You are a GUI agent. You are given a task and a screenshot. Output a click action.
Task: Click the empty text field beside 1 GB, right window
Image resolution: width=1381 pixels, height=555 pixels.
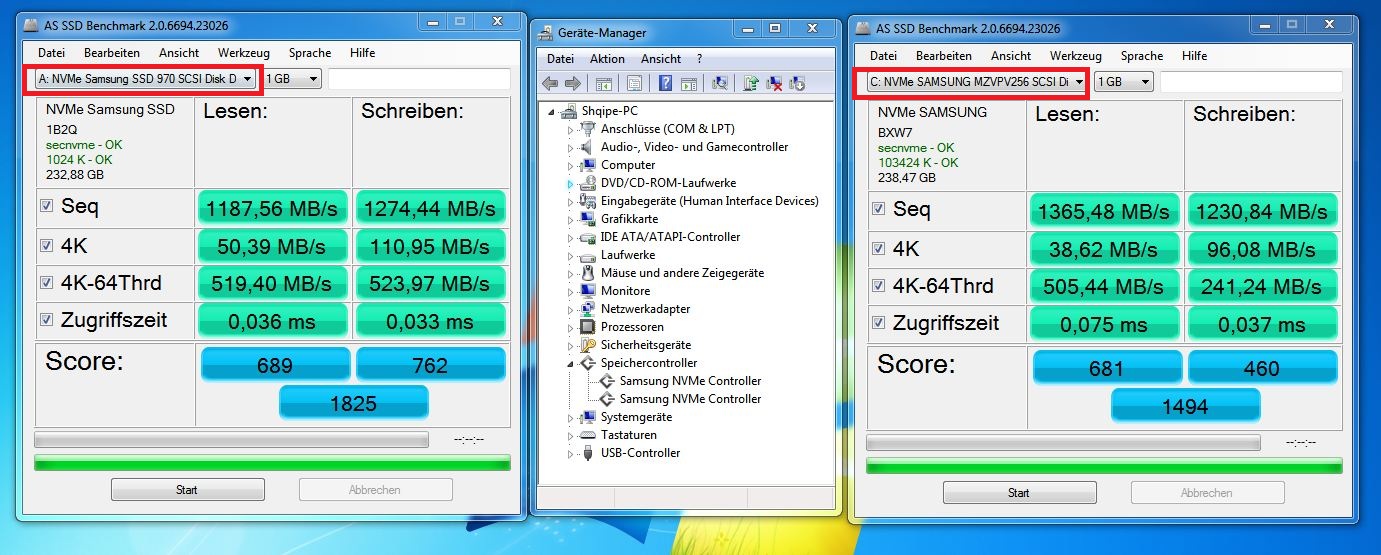(1251, 82)
